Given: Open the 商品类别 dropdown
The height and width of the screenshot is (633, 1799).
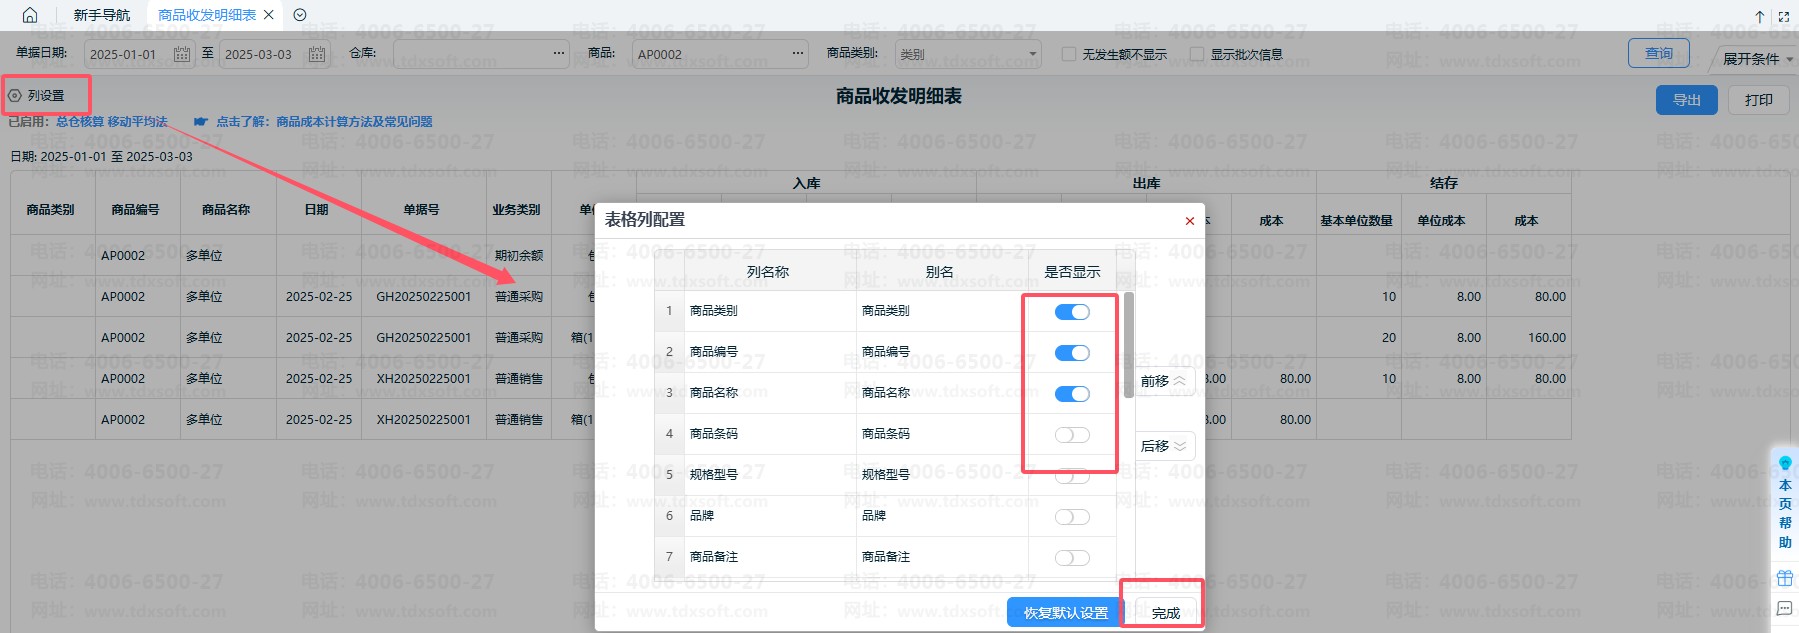Looking at the screenshot, I should point(966,54).
